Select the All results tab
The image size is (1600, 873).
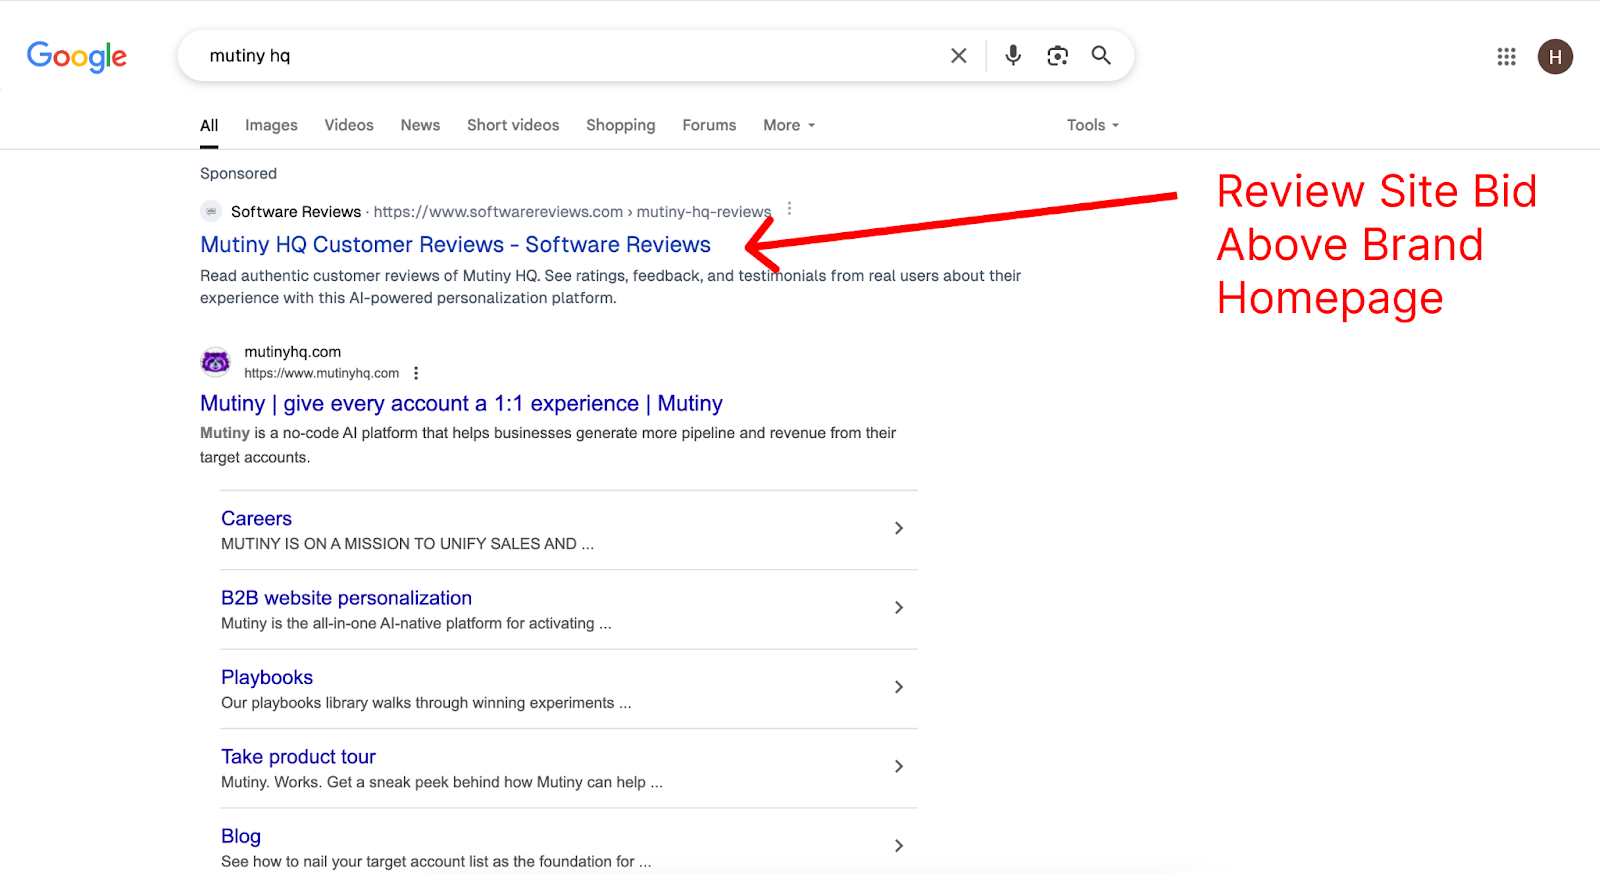tap(209, 125)
